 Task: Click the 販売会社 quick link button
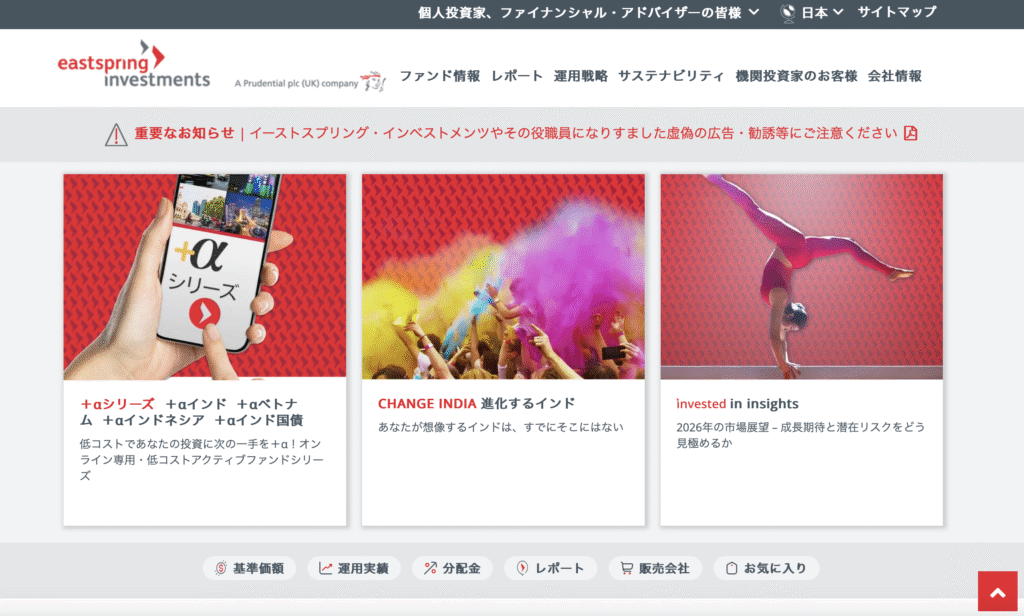(x=655, y=568)
